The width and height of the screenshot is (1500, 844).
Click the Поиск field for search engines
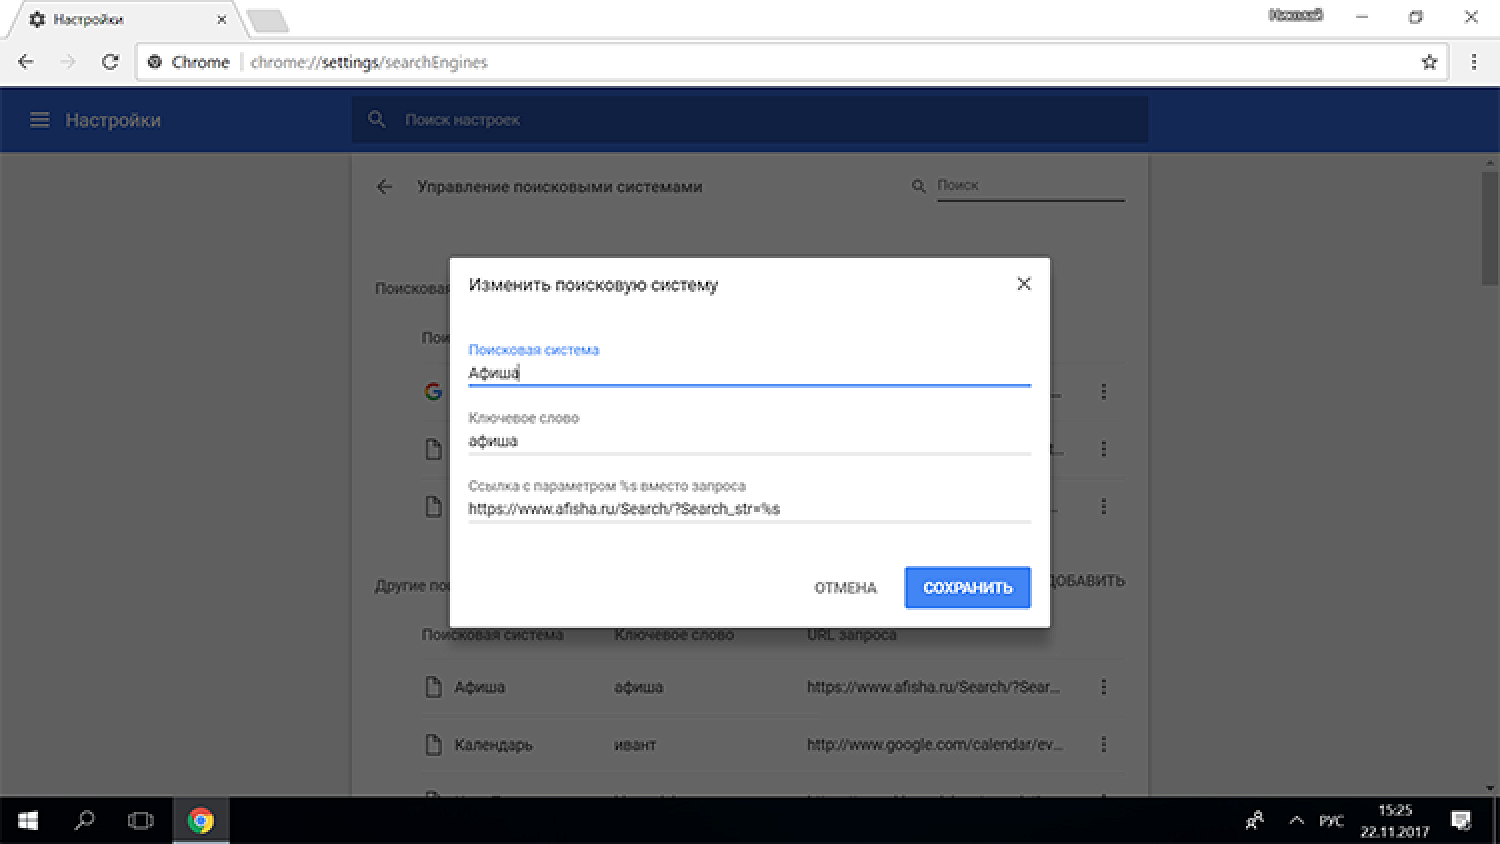point(1030,186)
